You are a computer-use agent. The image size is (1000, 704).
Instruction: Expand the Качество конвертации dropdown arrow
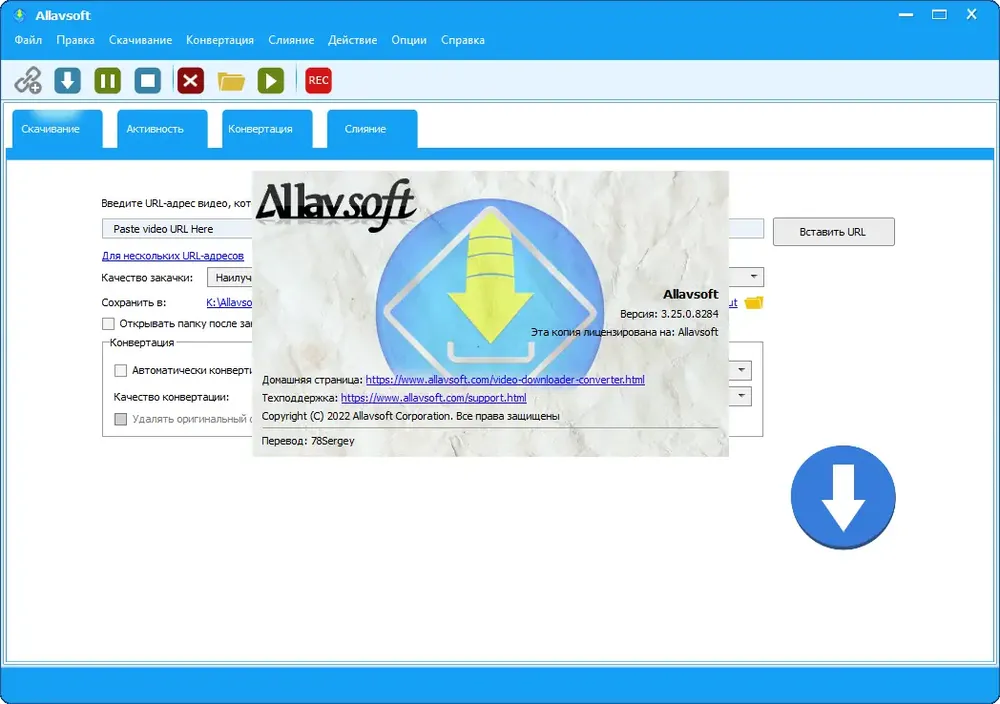coord(741,396)
